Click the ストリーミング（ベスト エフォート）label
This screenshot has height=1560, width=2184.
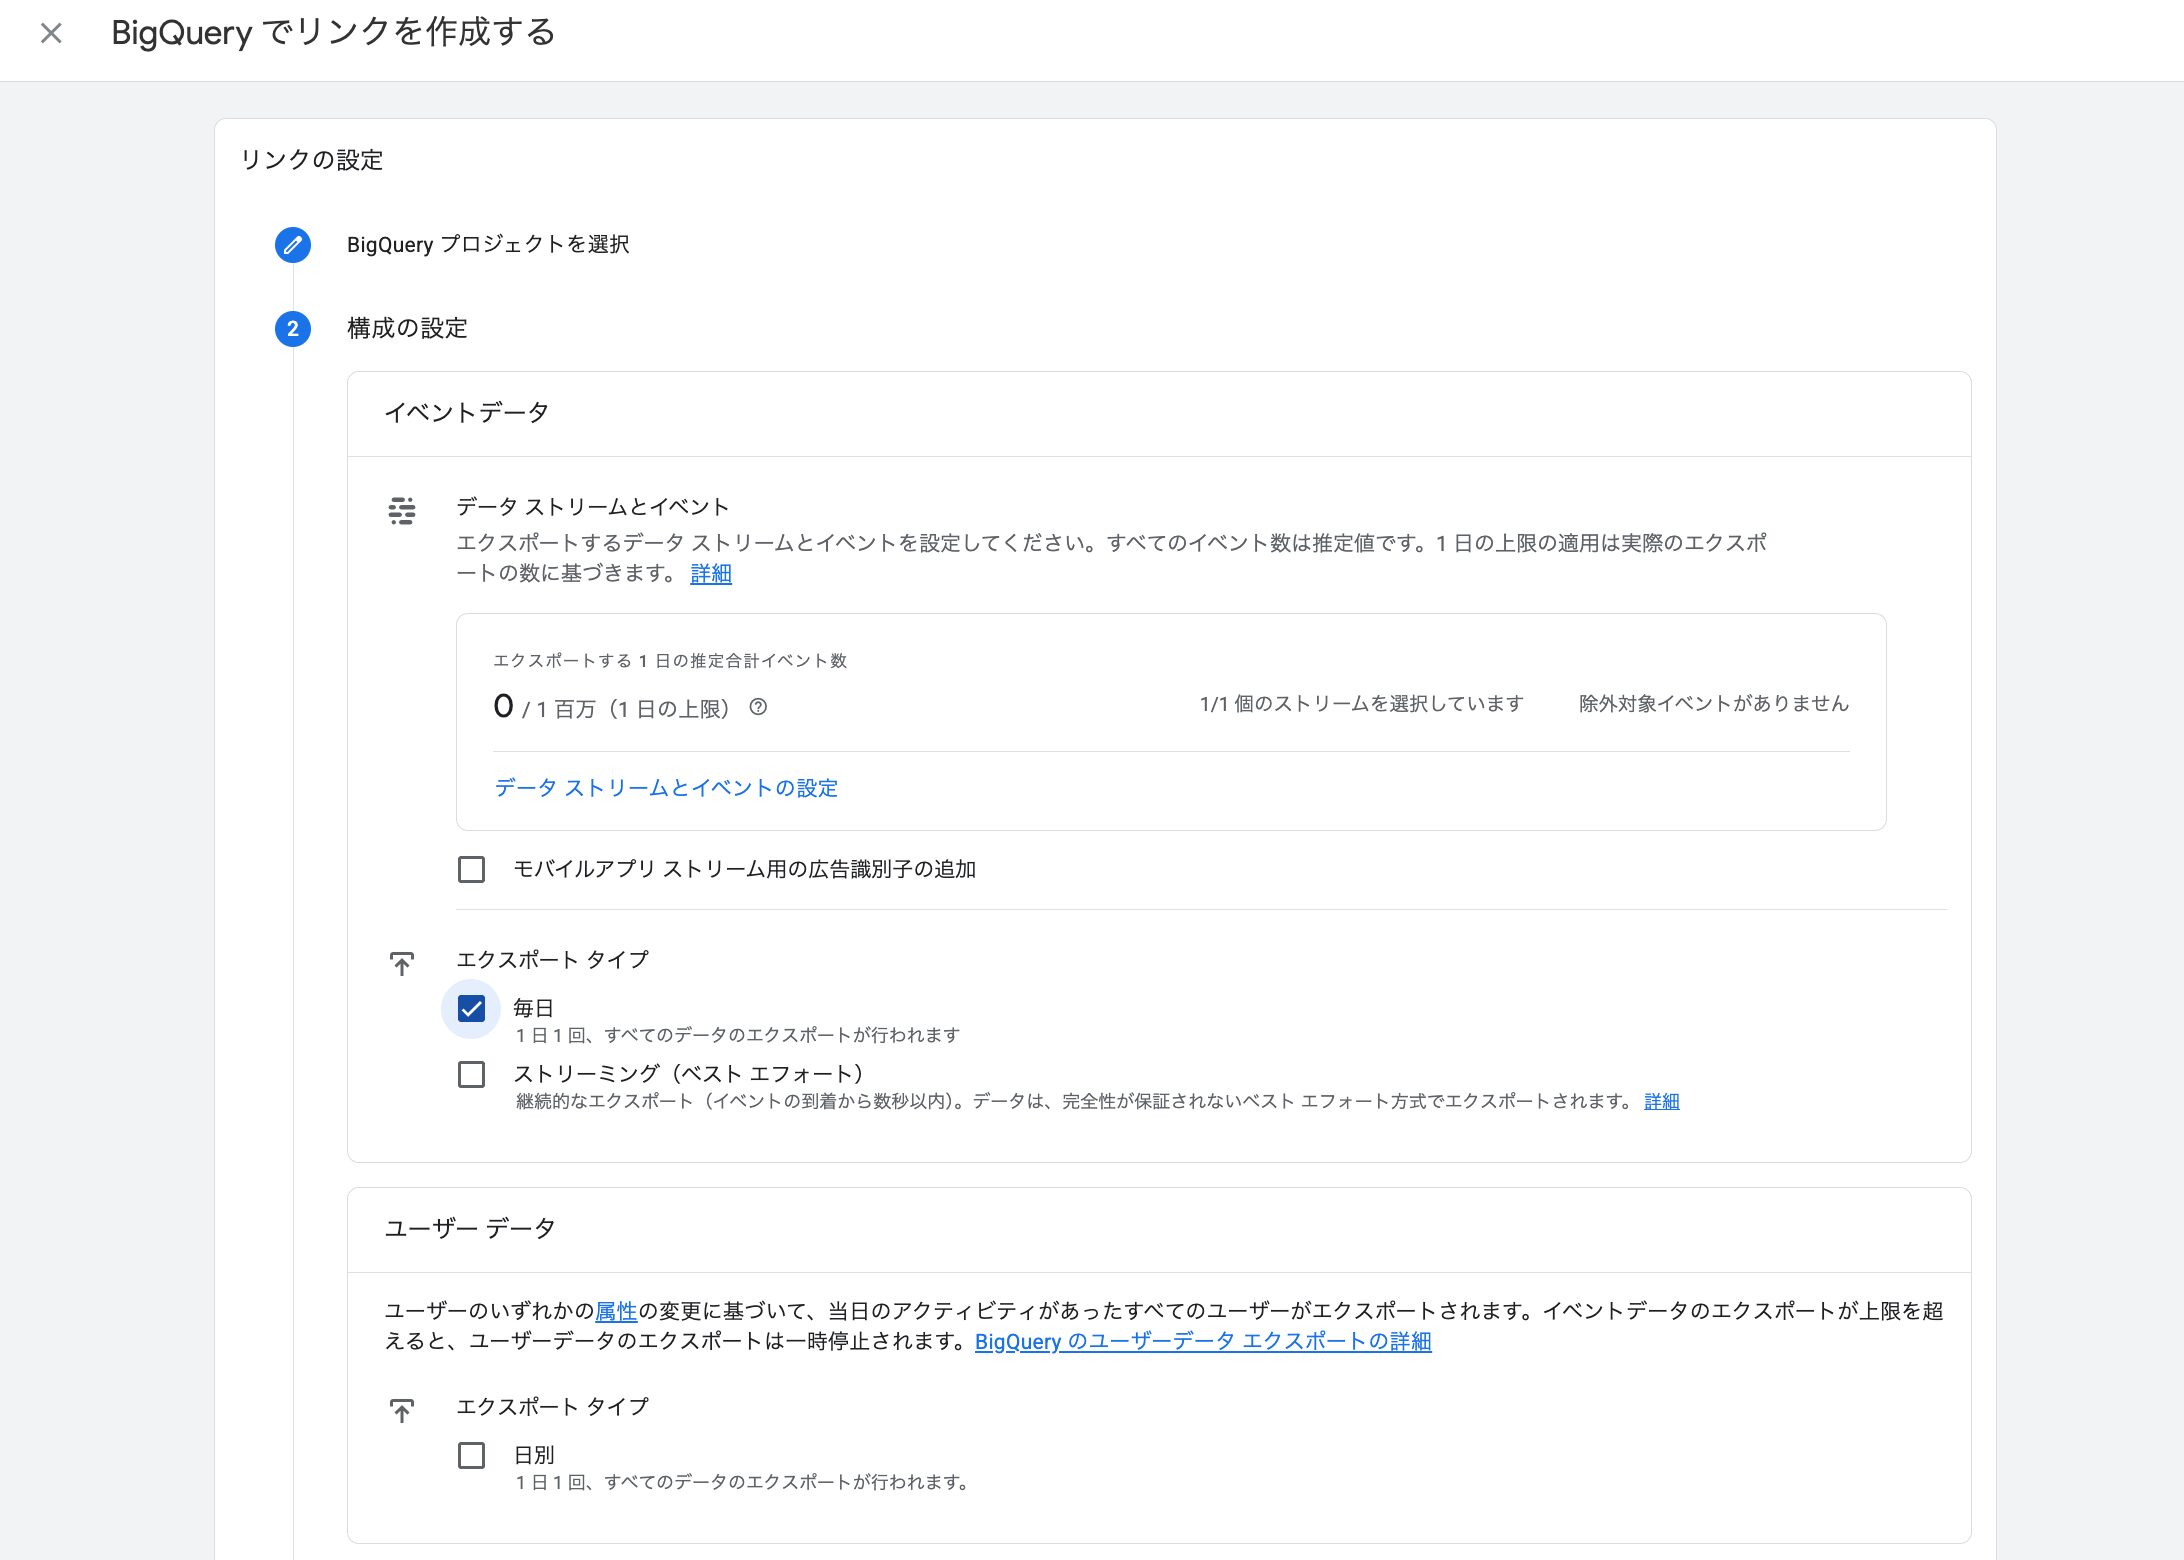[x=688, y=1074]
